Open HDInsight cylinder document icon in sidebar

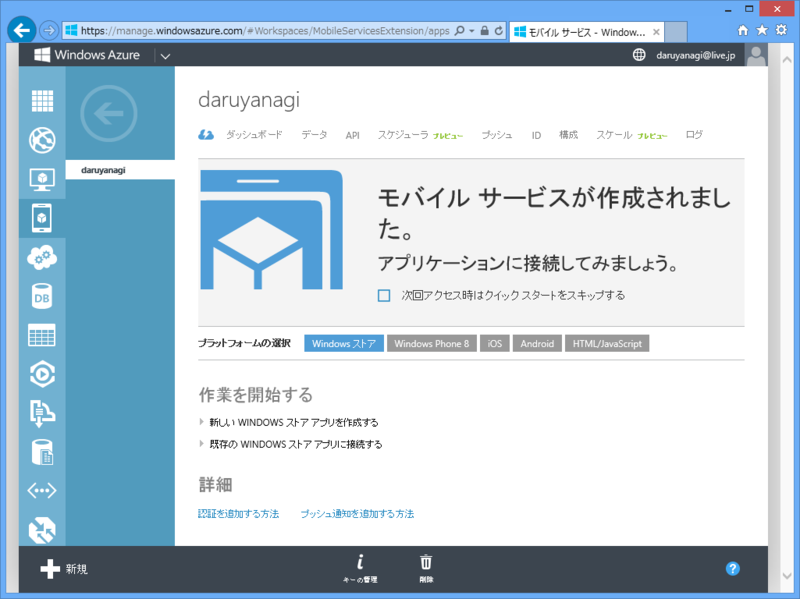tap(42, 452)
